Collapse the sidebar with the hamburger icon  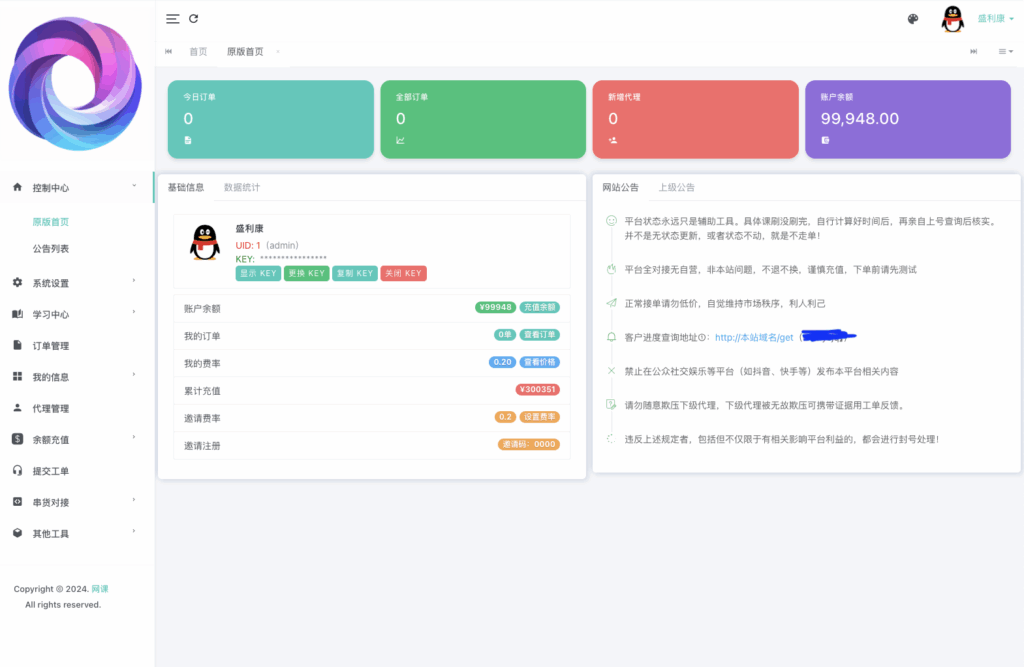coord(173,19)
